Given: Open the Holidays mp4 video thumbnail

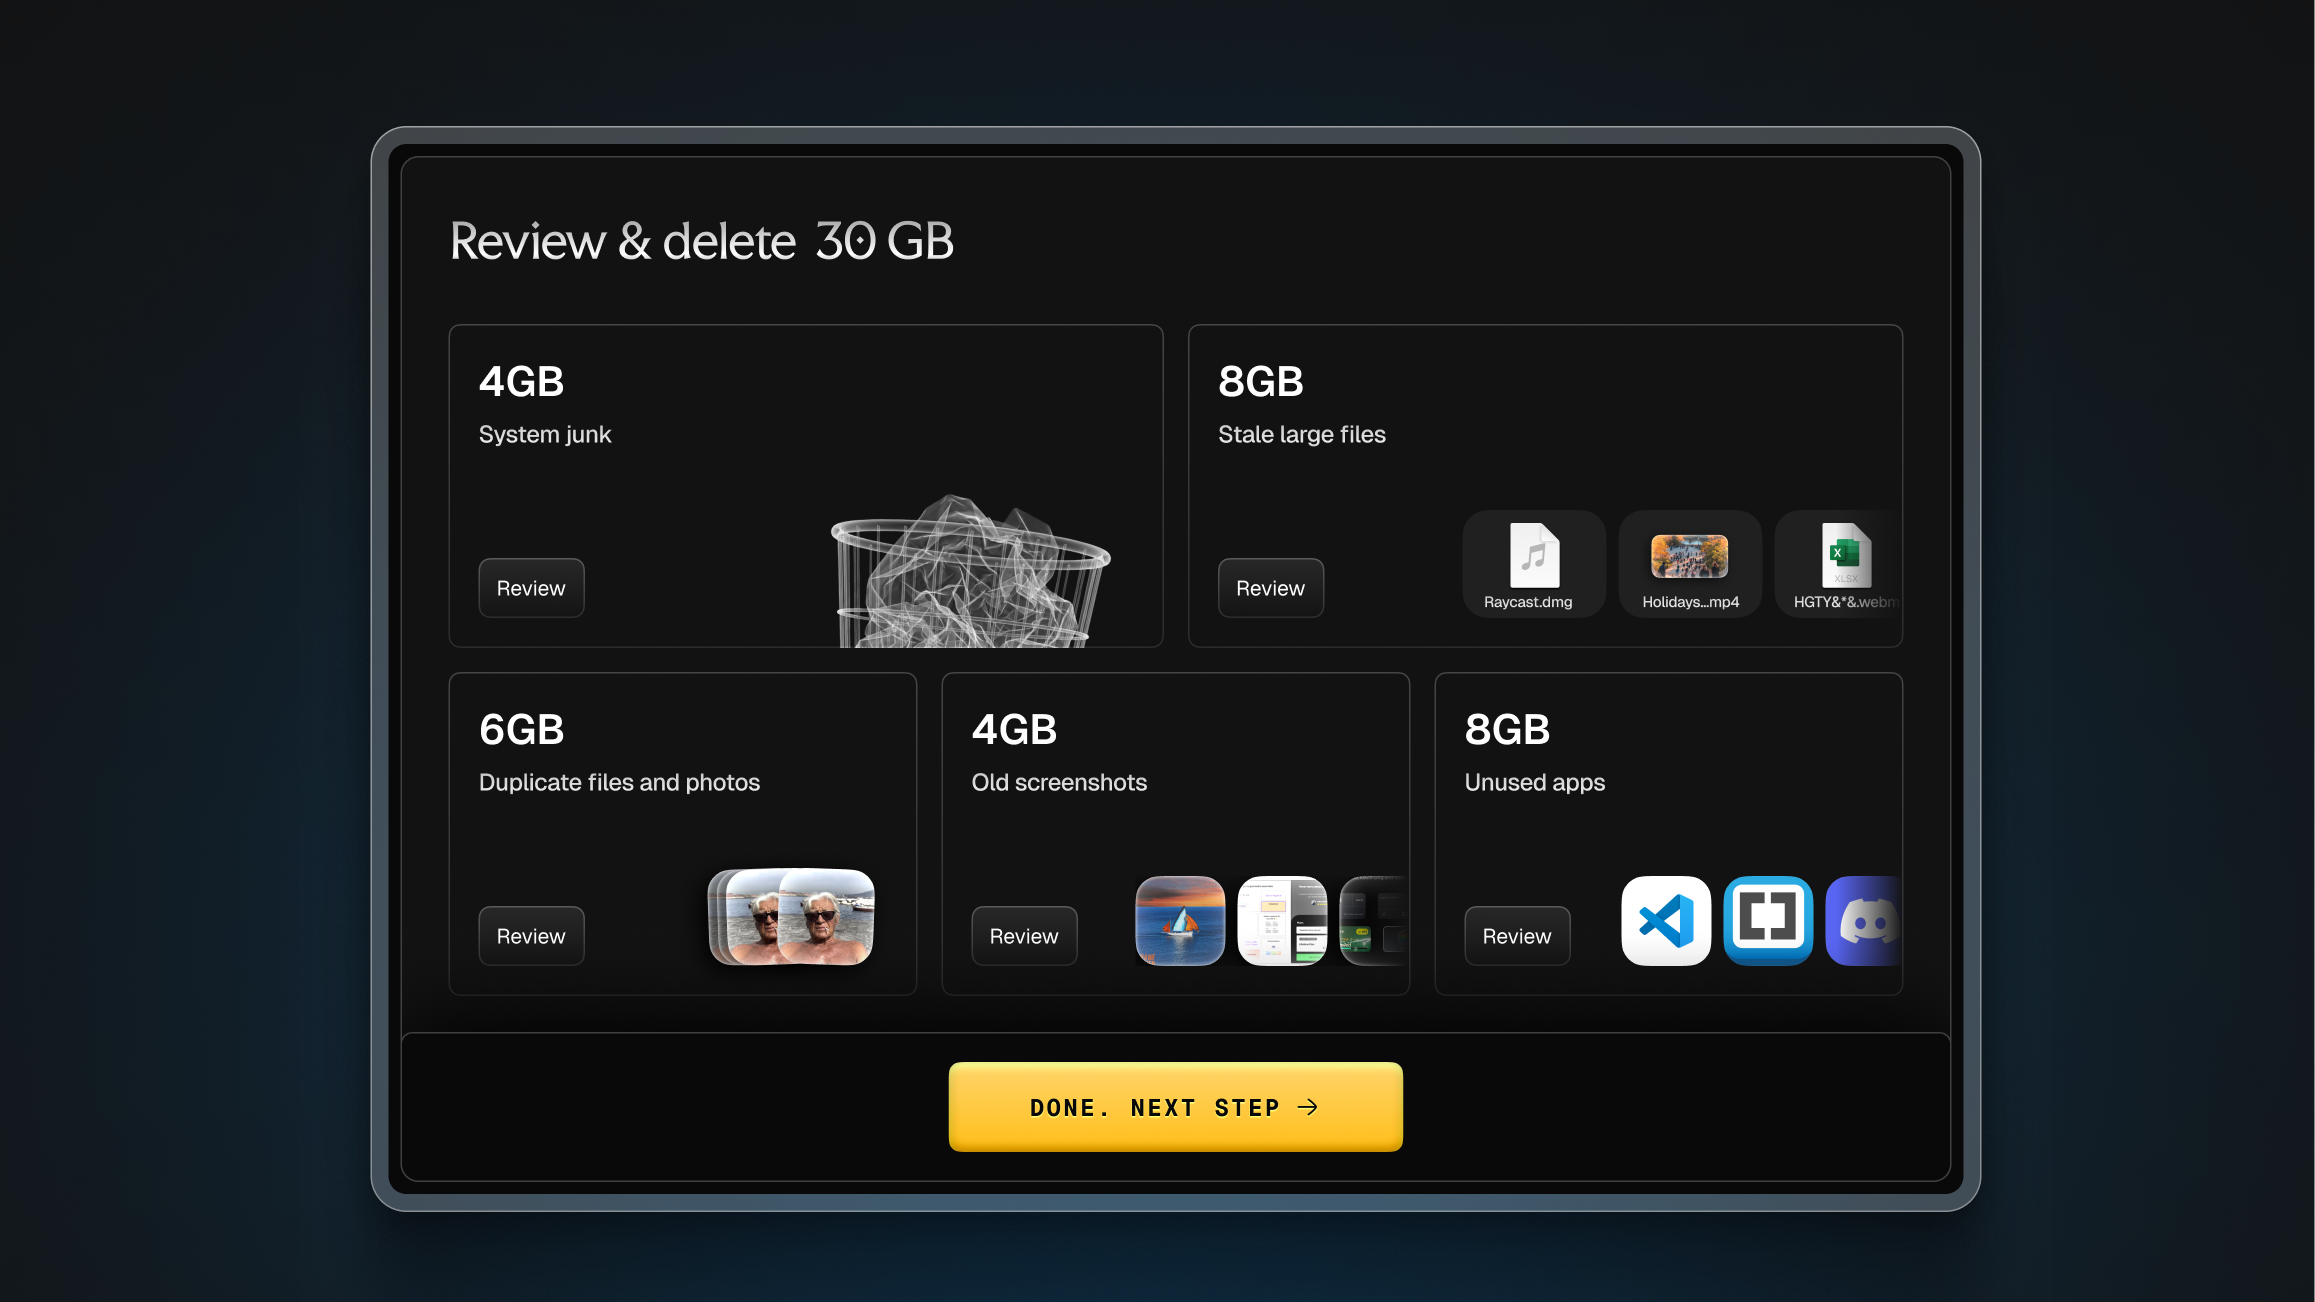Looking at the screenshot, I should (x=1689, y=556).
